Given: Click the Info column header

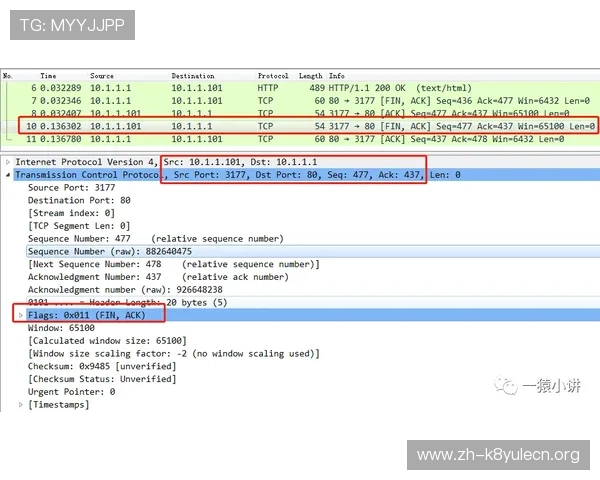Looking at the screenshot, I should [337, 75].
